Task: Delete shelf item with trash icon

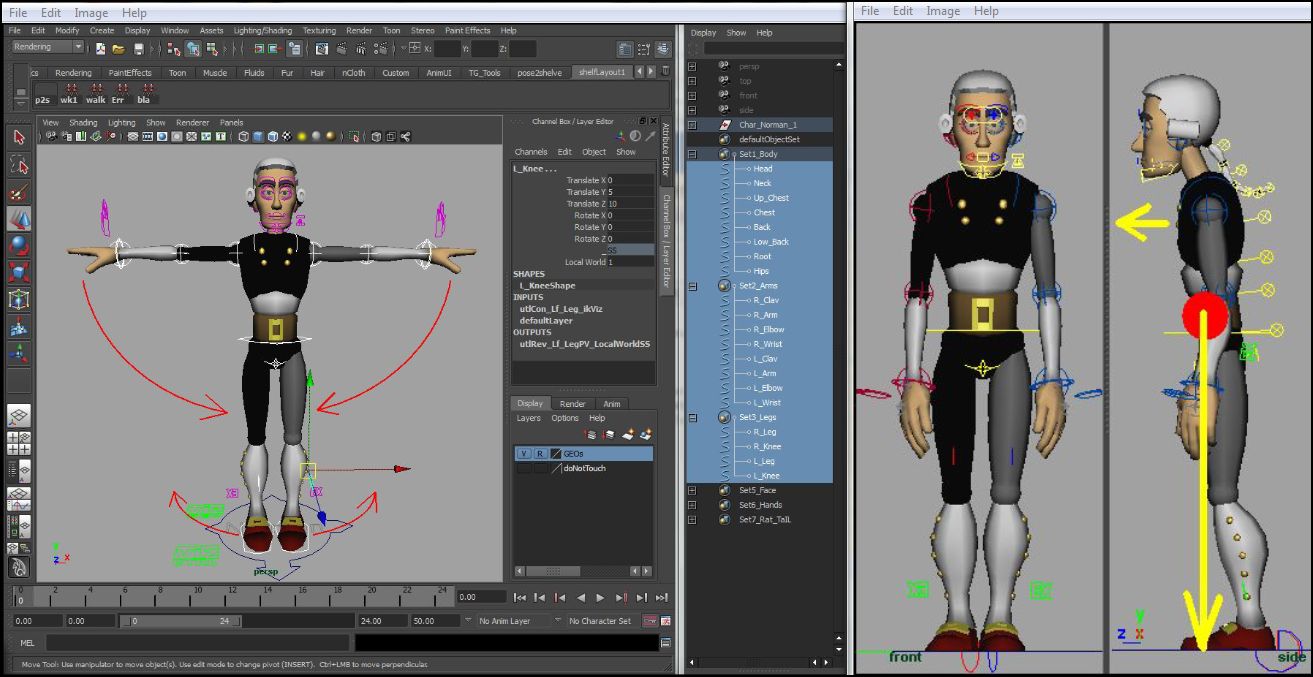Action: tap(666, 72)
